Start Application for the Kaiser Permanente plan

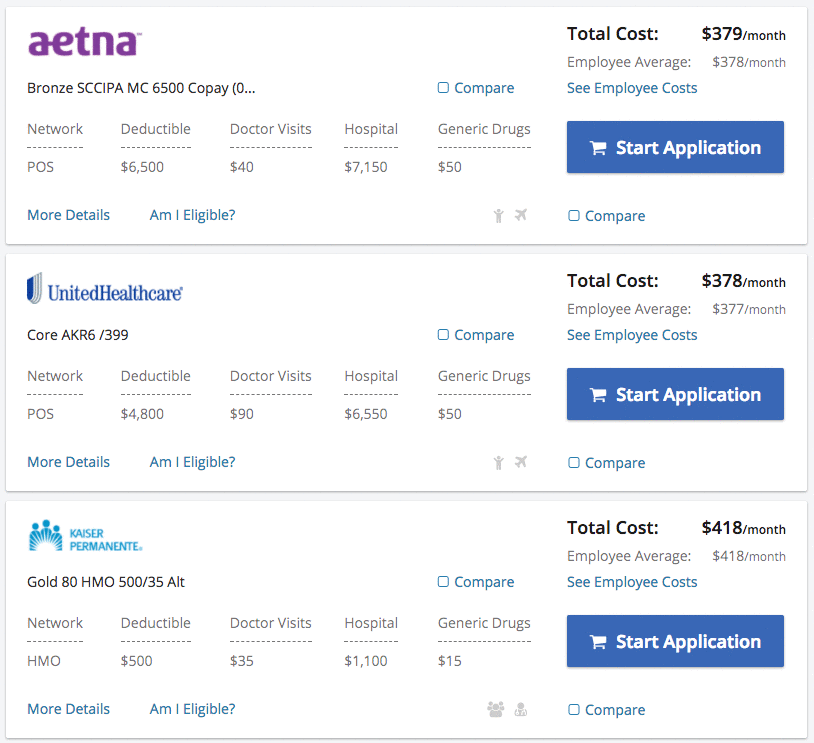click(x=675, y=642)
